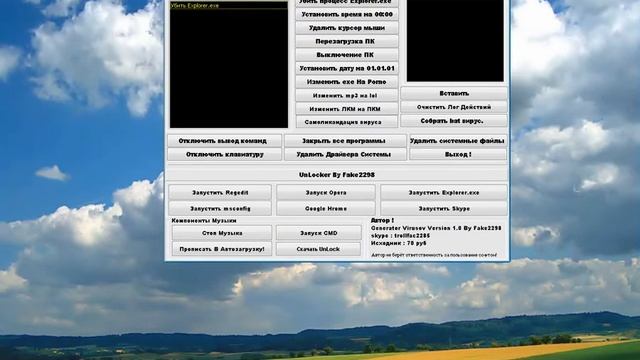
Task: Click the 'Изменить mp3 на lol' button
Action: pyautogui.click(x=347, y=96)
